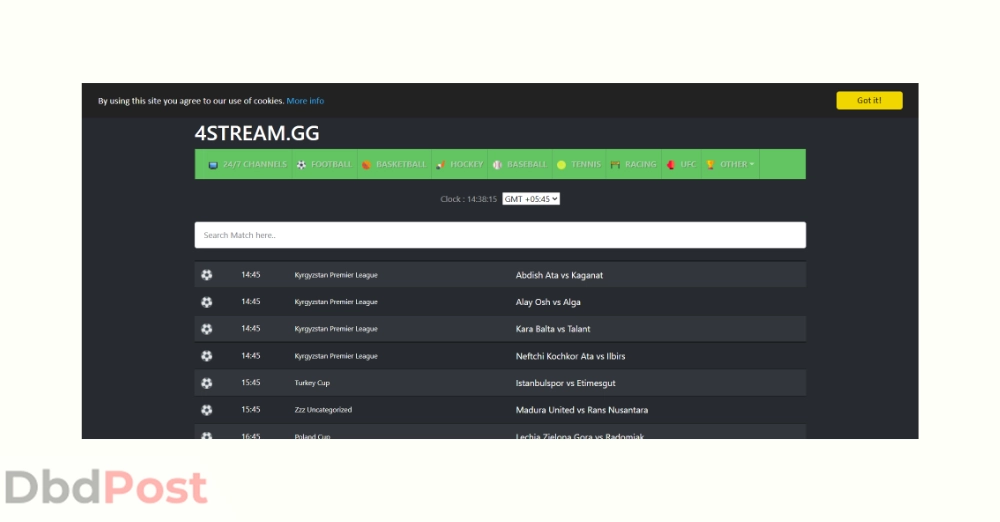The image size is (1000, 522).
Task: Go to the Basketball section
Action: (394, 165)
